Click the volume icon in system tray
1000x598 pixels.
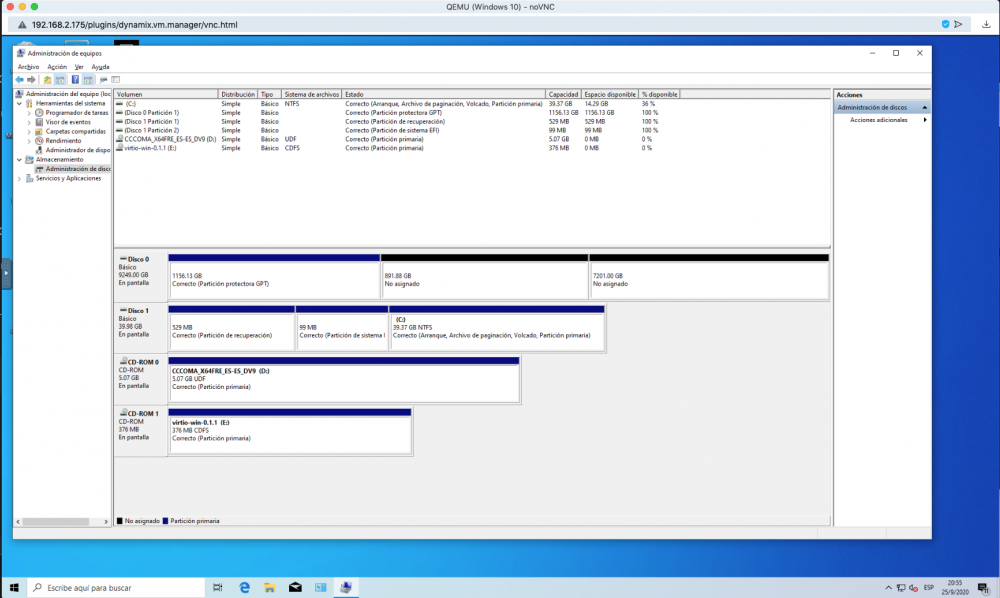[x=914, y=588]
